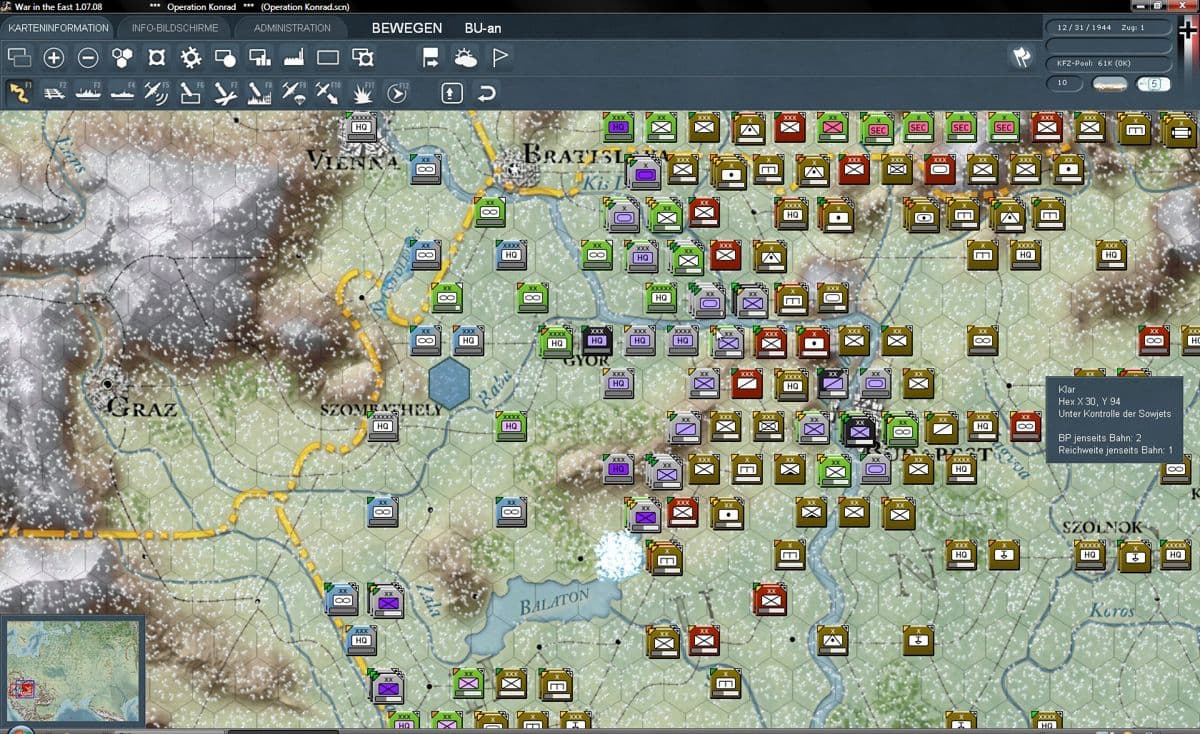This screenshot has width=1200, height=734.
Task: Select the F10 air transfer icon
Action: [x=327, y=93]
